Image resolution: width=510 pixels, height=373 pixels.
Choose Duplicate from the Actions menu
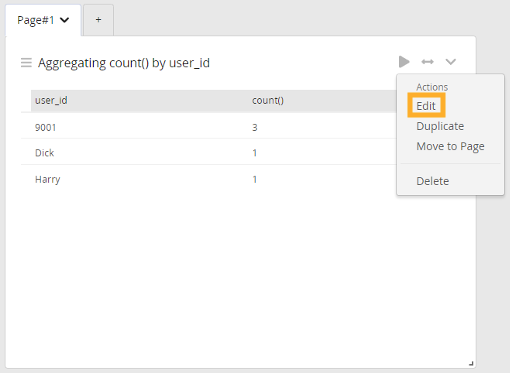click(440, 126)
